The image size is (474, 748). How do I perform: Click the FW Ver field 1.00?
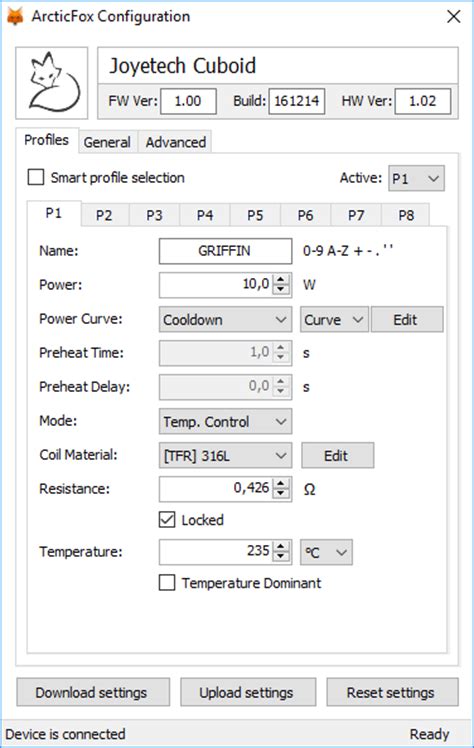(188, 101)
